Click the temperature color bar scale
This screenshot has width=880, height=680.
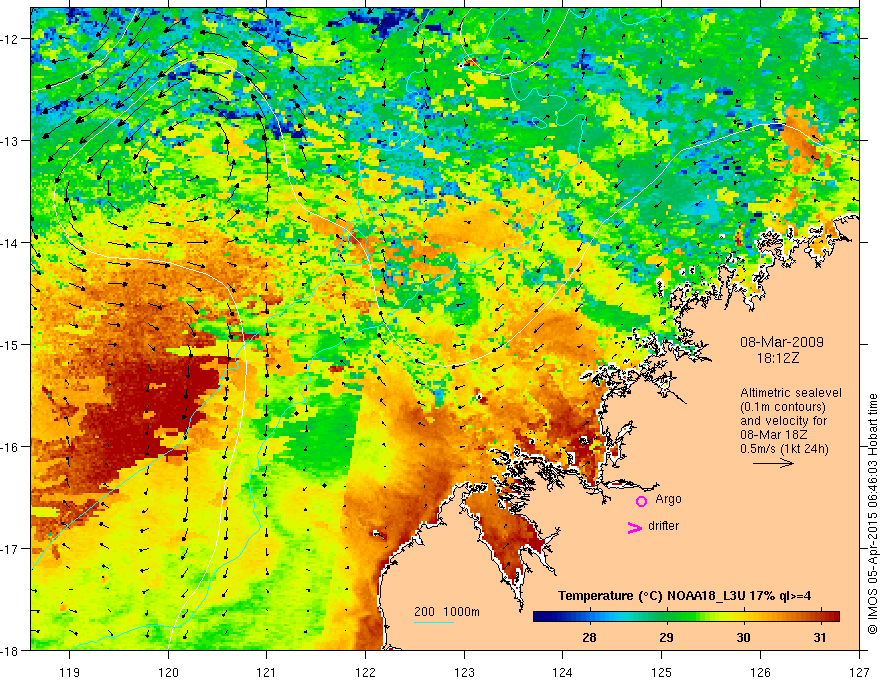click(x=686, y=617)
